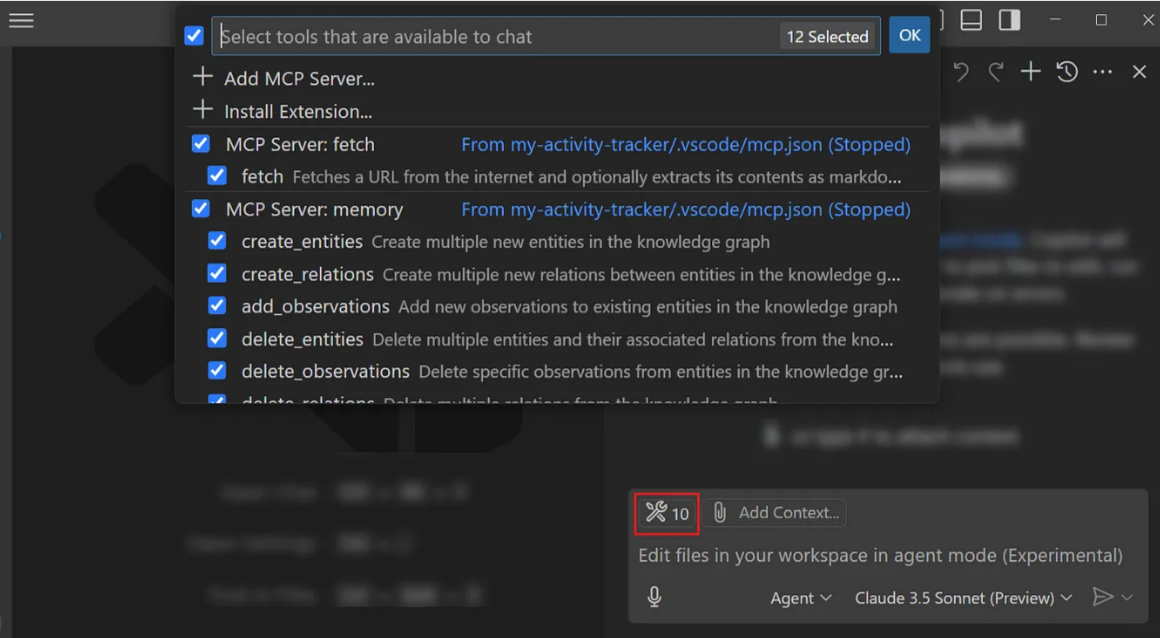Send the chat message with arrow icon
The width and height of the screenshot is (1160, 638).
point(1102,597)
